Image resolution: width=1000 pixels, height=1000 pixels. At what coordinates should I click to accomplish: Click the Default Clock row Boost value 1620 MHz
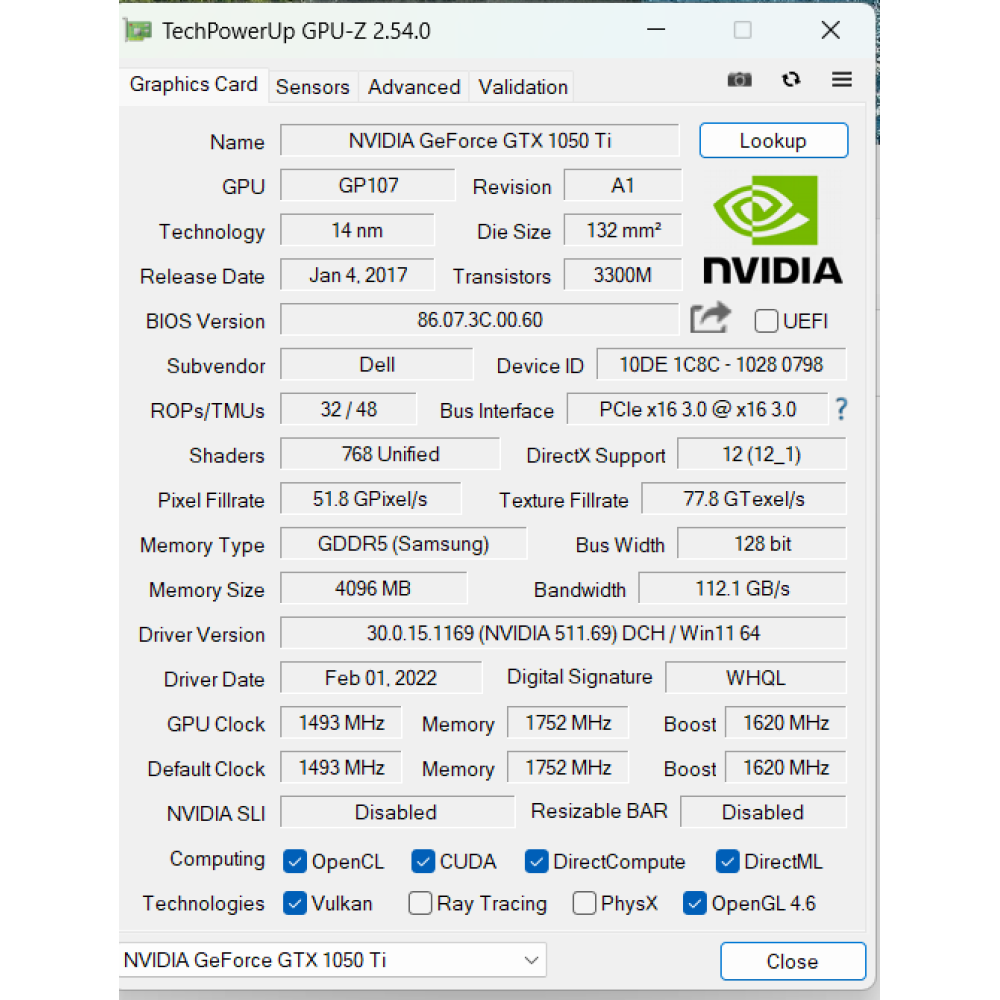click(x=786, y=767)
